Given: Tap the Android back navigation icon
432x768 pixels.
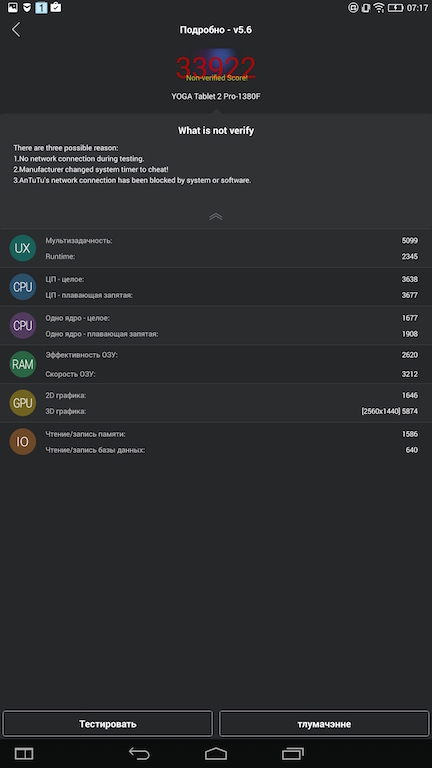Looking at the screenshot, I should click(x=139, y=753).
